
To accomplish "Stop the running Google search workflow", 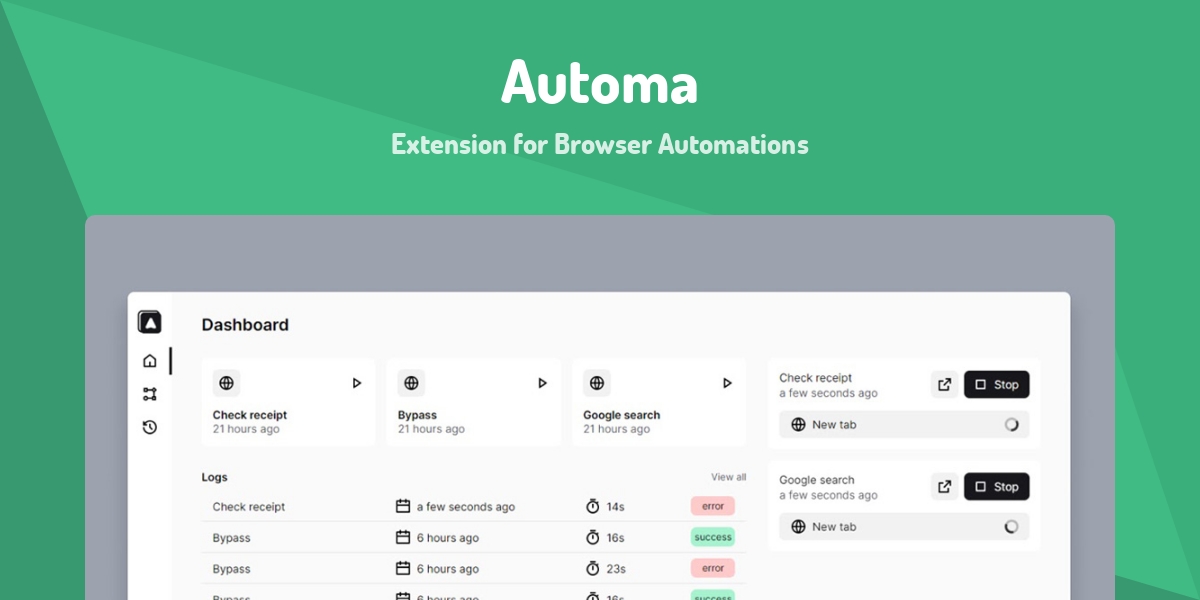I will [x=996, y=487].
